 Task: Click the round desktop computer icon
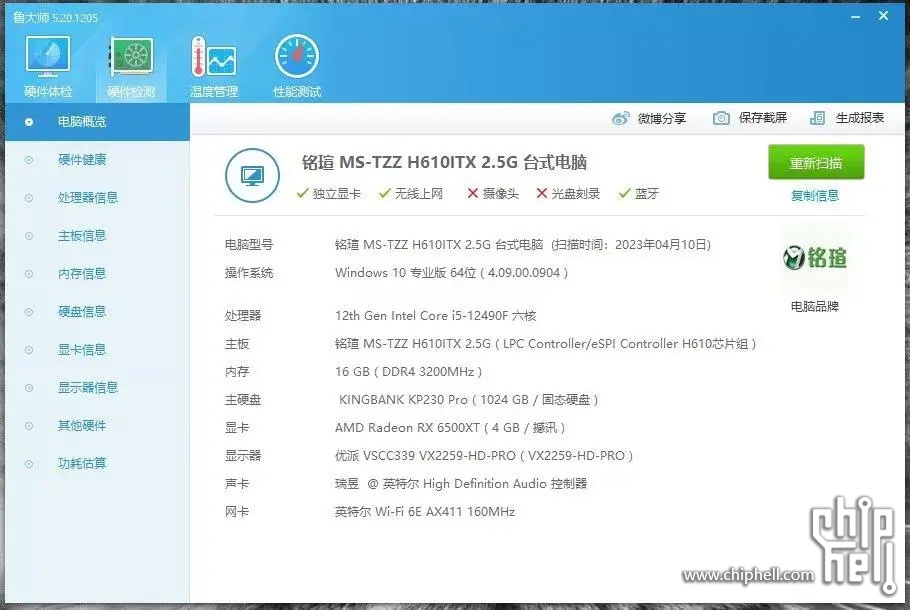tap(252, 175)
